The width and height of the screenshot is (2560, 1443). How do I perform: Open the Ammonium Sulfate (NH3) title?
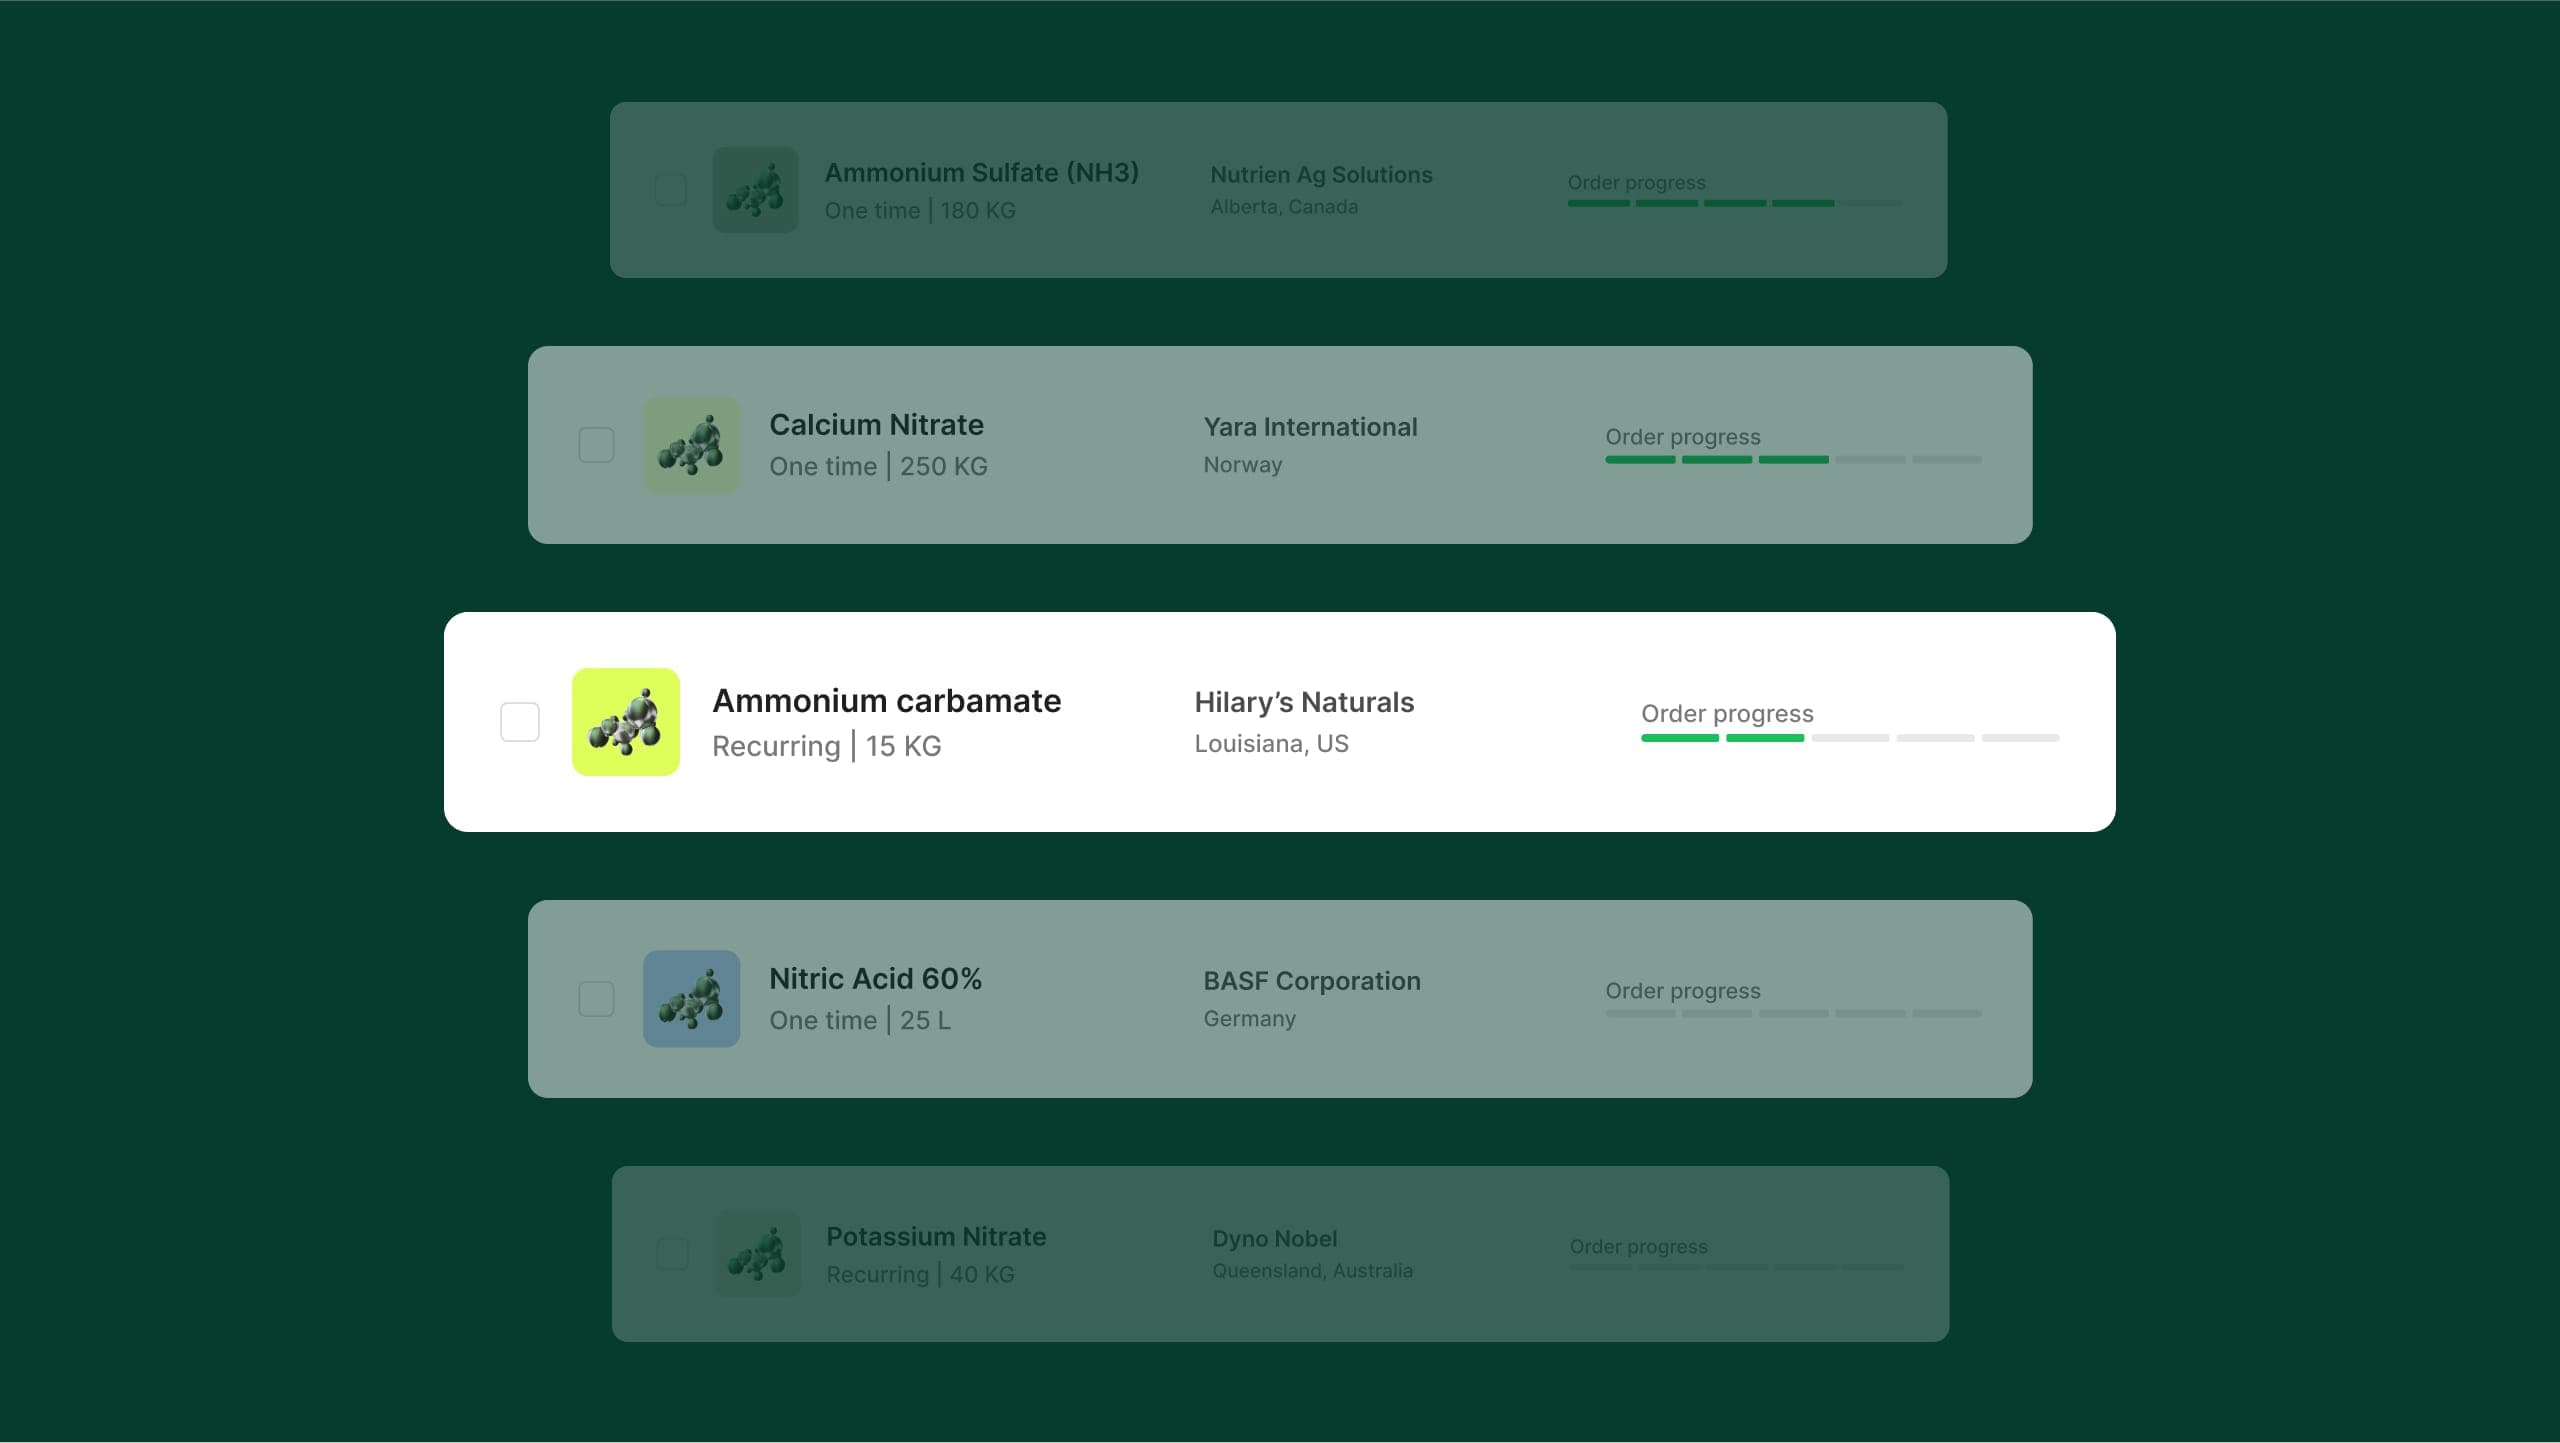(x=982, y=173)
